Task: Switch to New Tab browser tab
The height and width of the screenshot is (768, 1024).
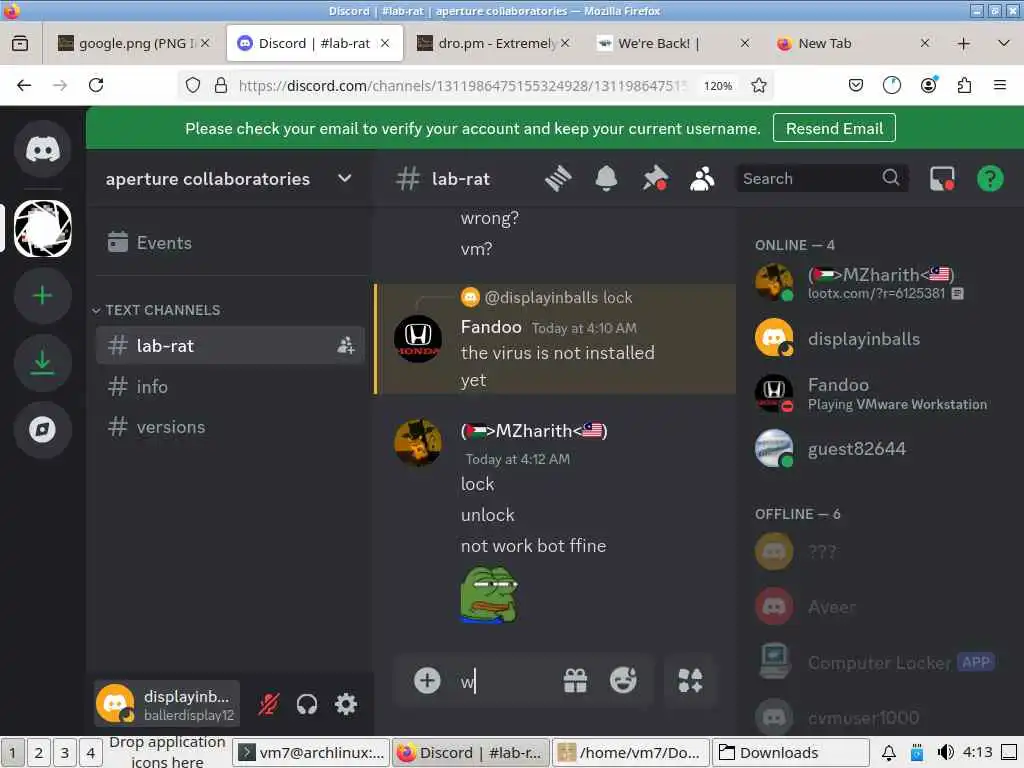Action: tap(852, 43)
